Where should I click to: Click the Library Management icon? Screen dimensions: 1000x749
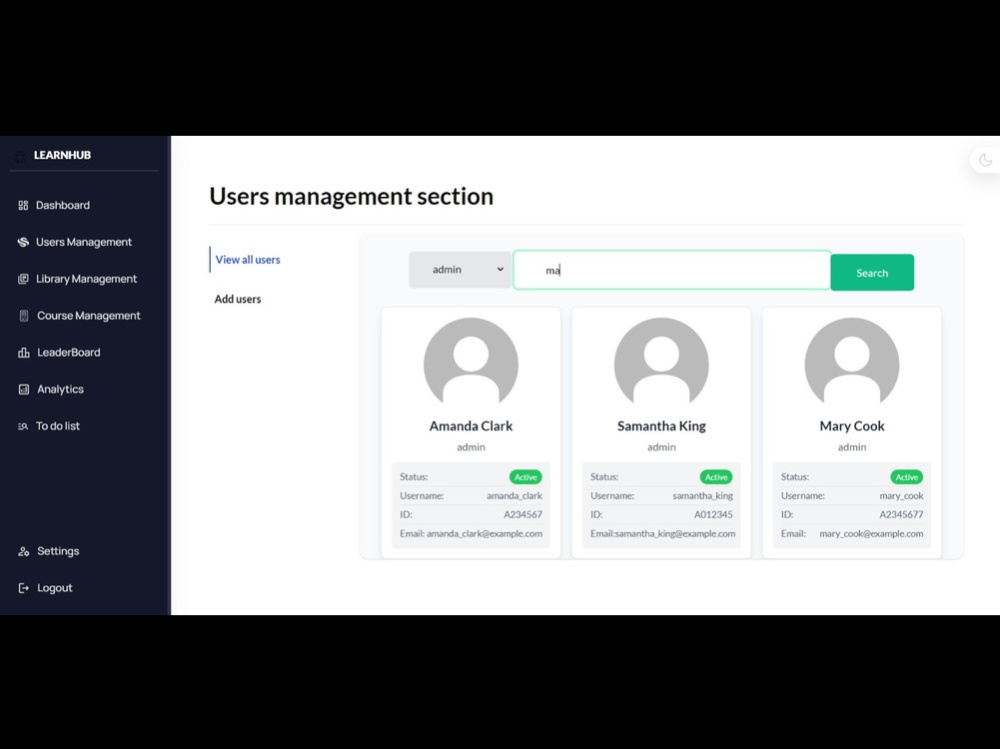coord(23,279)
